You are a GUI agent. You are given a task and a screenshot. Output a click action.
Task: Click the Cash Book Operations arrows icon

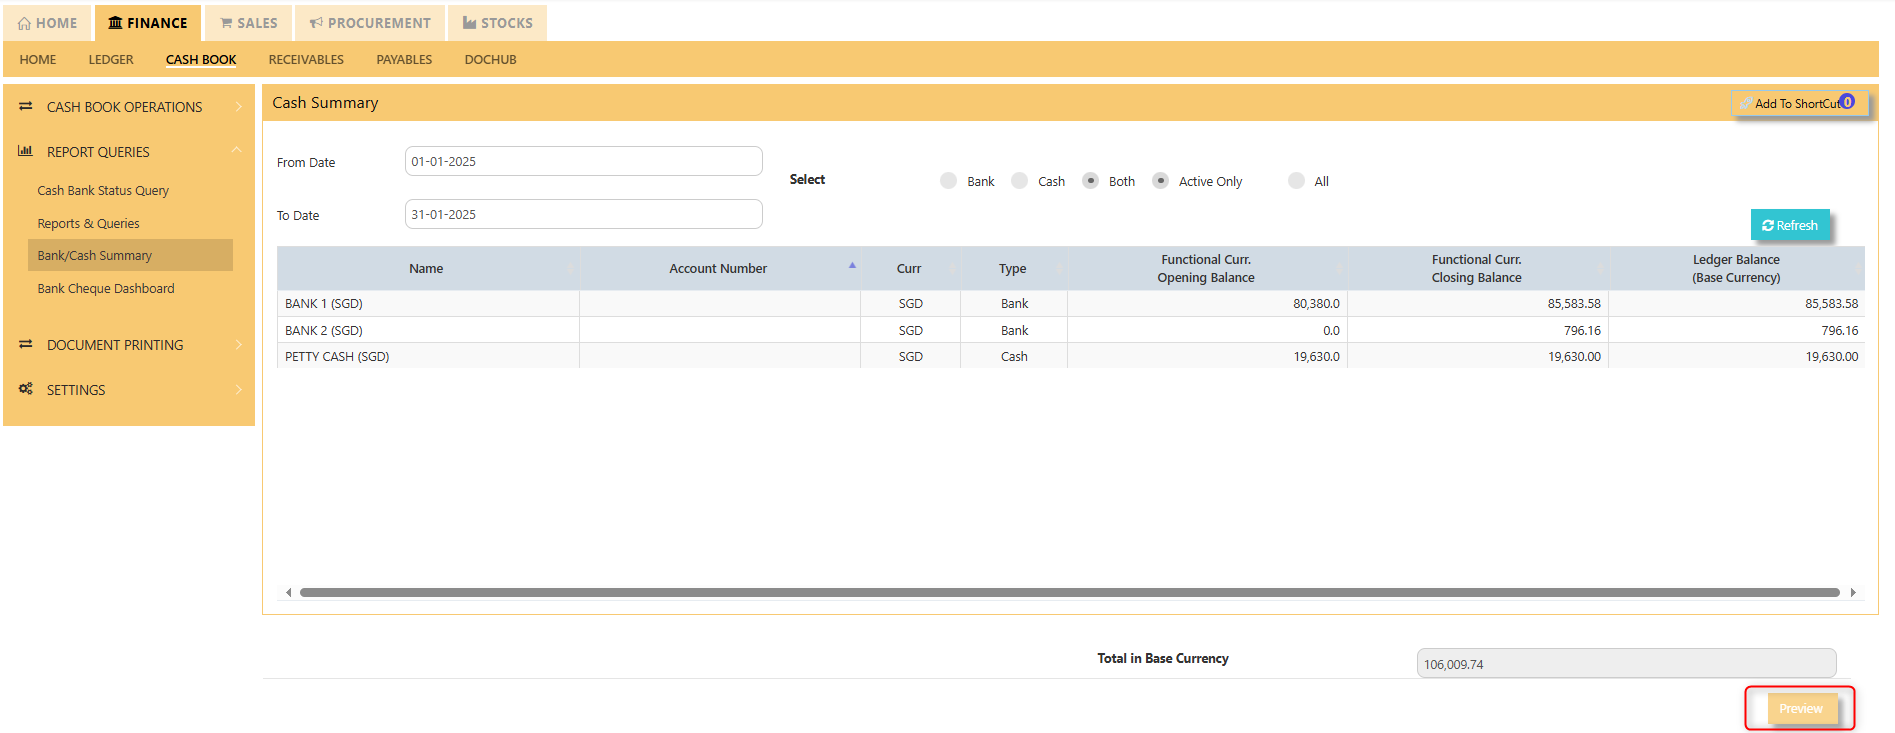tap(26, 106)
